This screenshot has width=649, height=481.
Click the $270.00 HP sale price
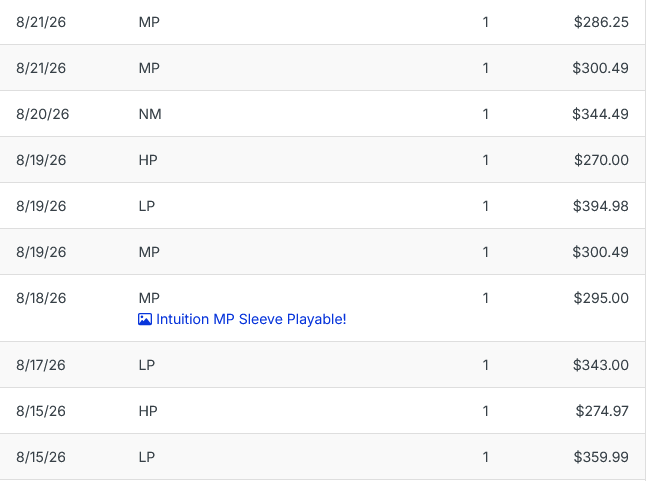click(601, 160)
